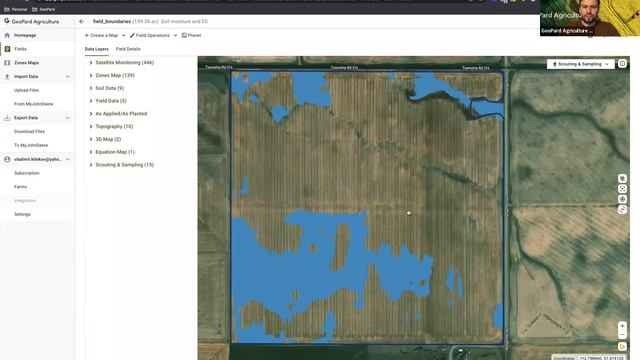Toggle the account menu chevron
This screenshot has width=640, height=360.
click(67, 159)
